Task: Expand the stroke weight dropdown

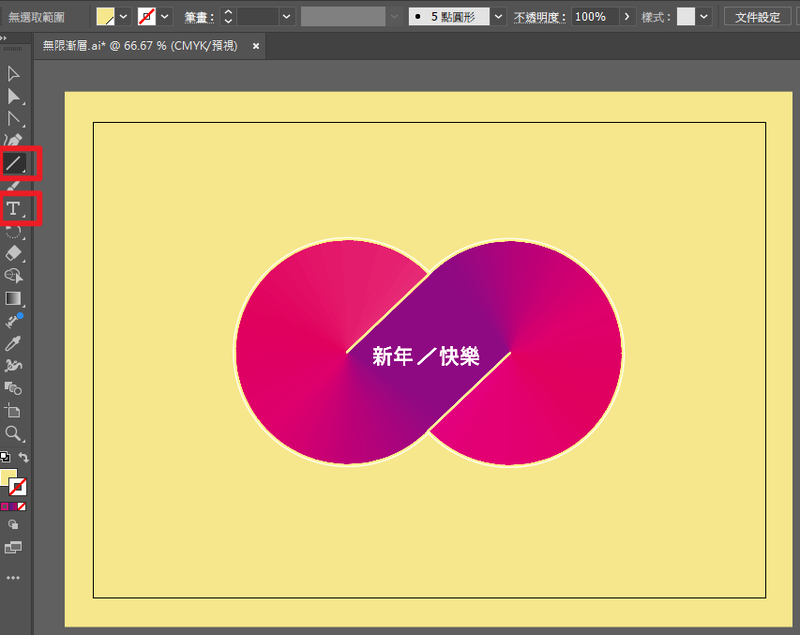Action: click(x=287, y=17)
